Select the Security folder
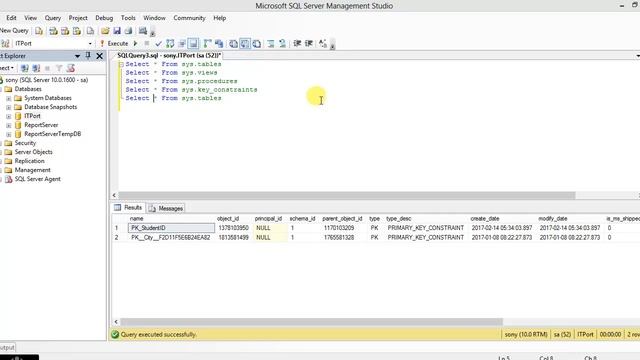This screenshot has width=640, height=360. click(x=25, y=143)
